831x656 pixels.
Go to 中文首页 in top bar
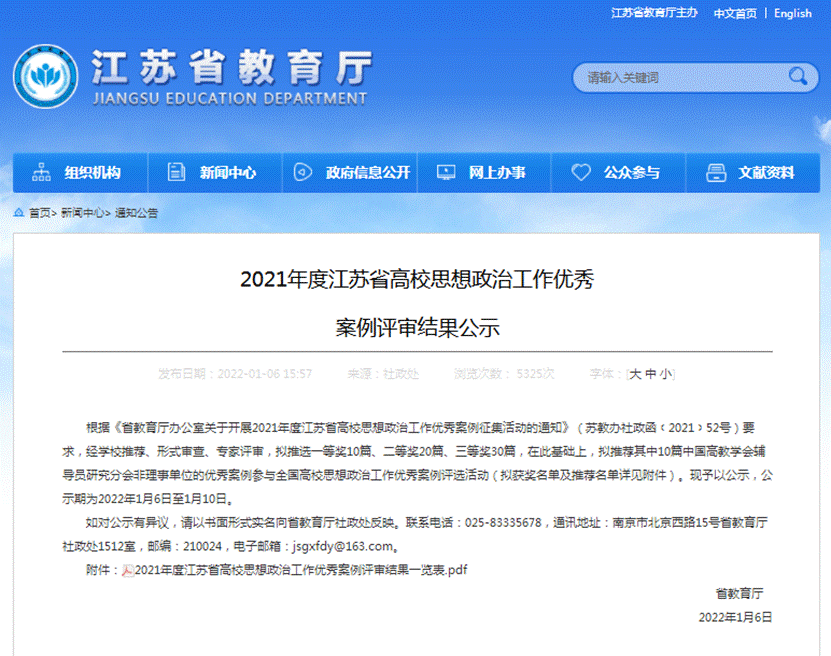(735, 13)
